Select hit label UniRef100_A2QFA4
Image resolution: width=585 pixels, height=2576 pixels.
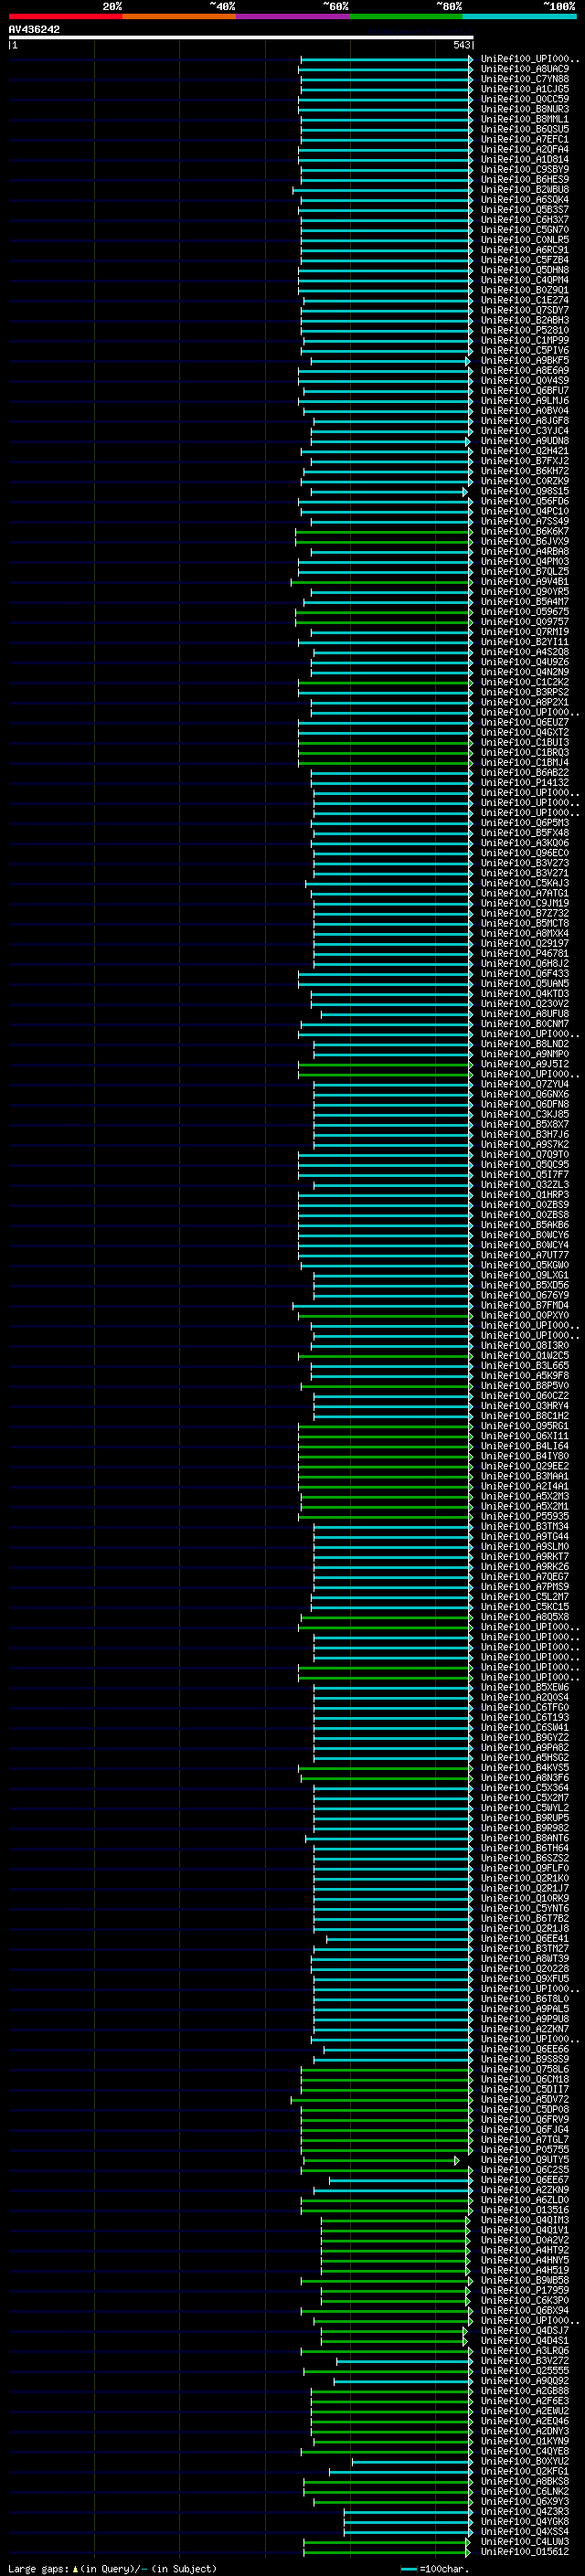tap(525, 149)
